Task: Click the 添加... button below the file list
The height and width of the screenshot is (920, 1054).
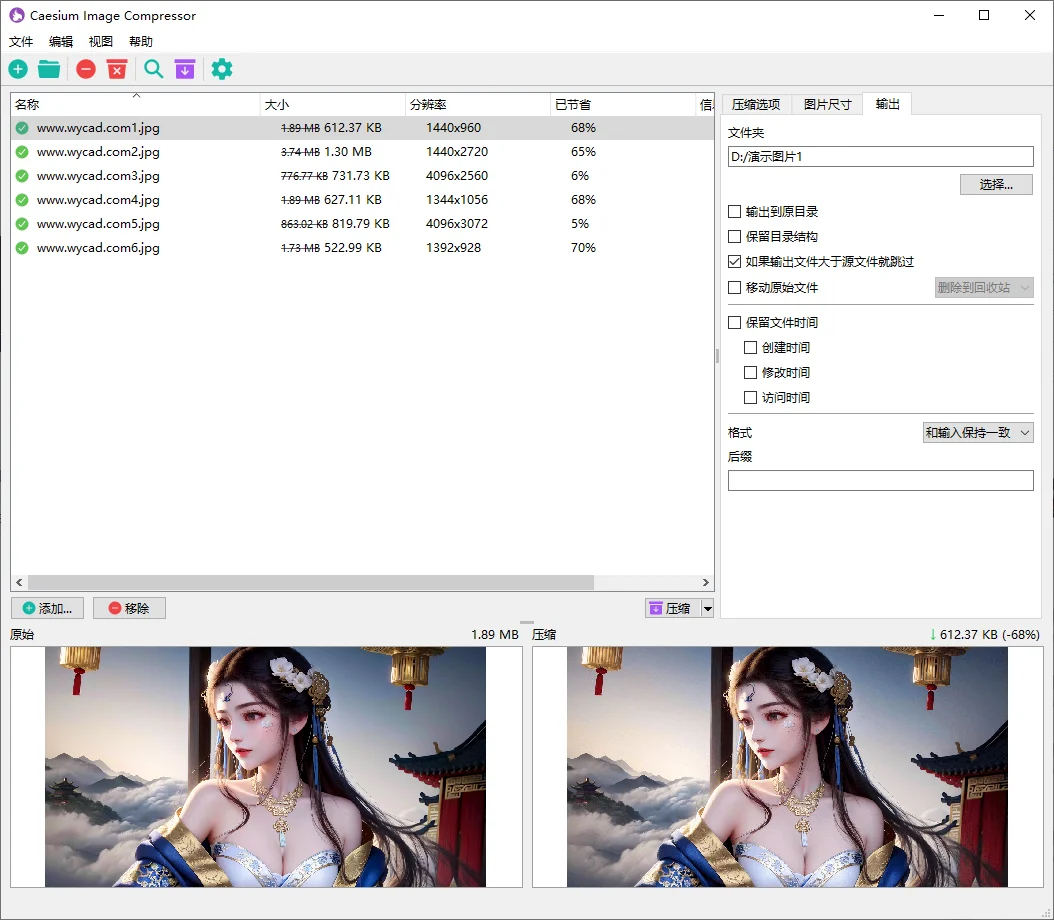Action: [x=47, y=608]
